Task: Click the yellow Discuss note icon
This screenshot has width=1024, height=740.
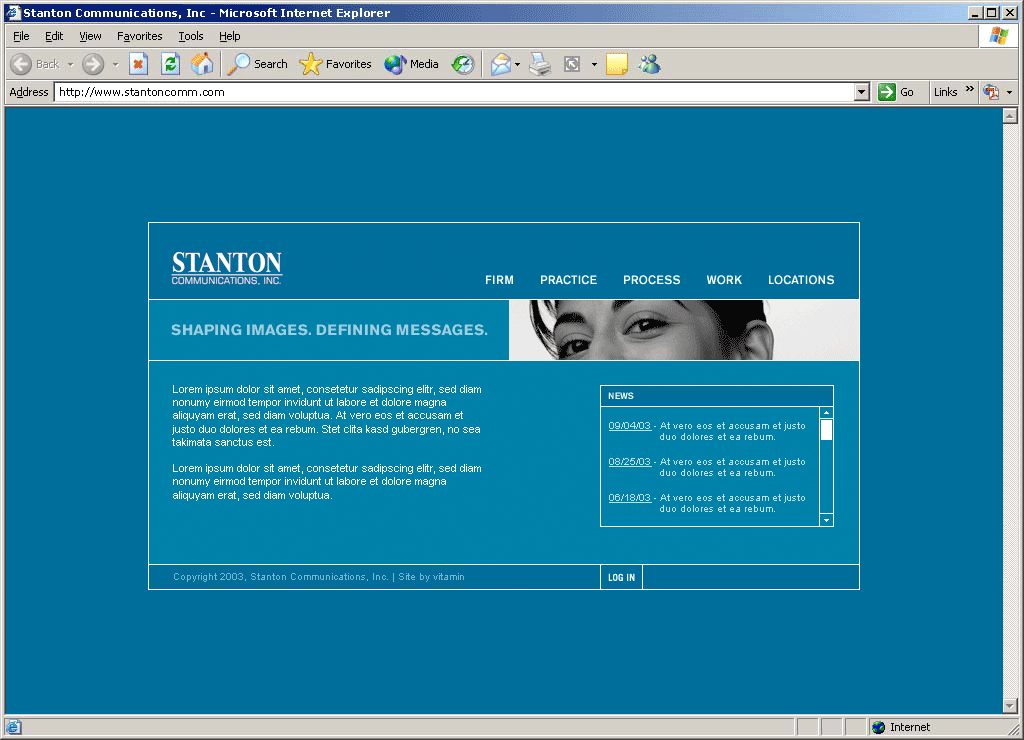Action: pos(617,64)
